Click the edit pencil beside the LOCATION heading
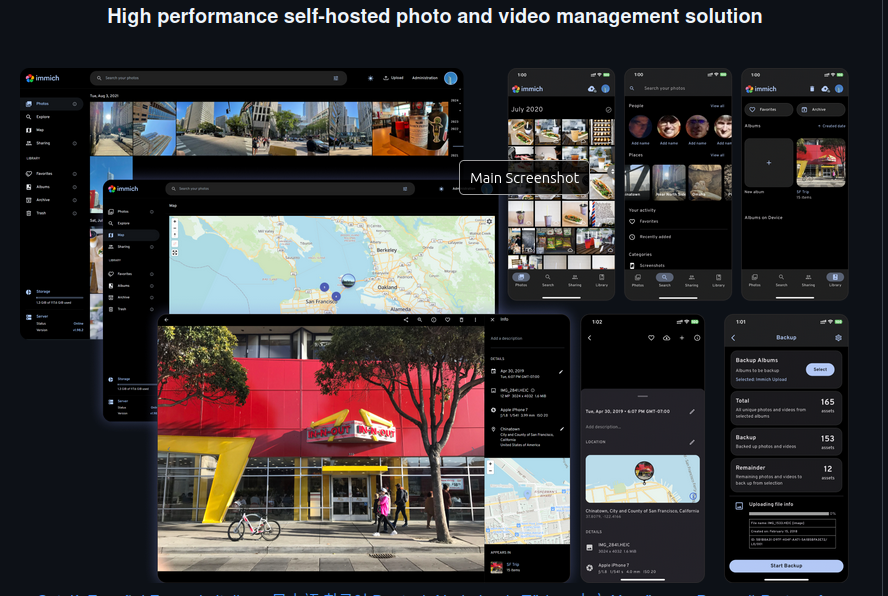The image size is (888, 596). (x=692, y=442)
